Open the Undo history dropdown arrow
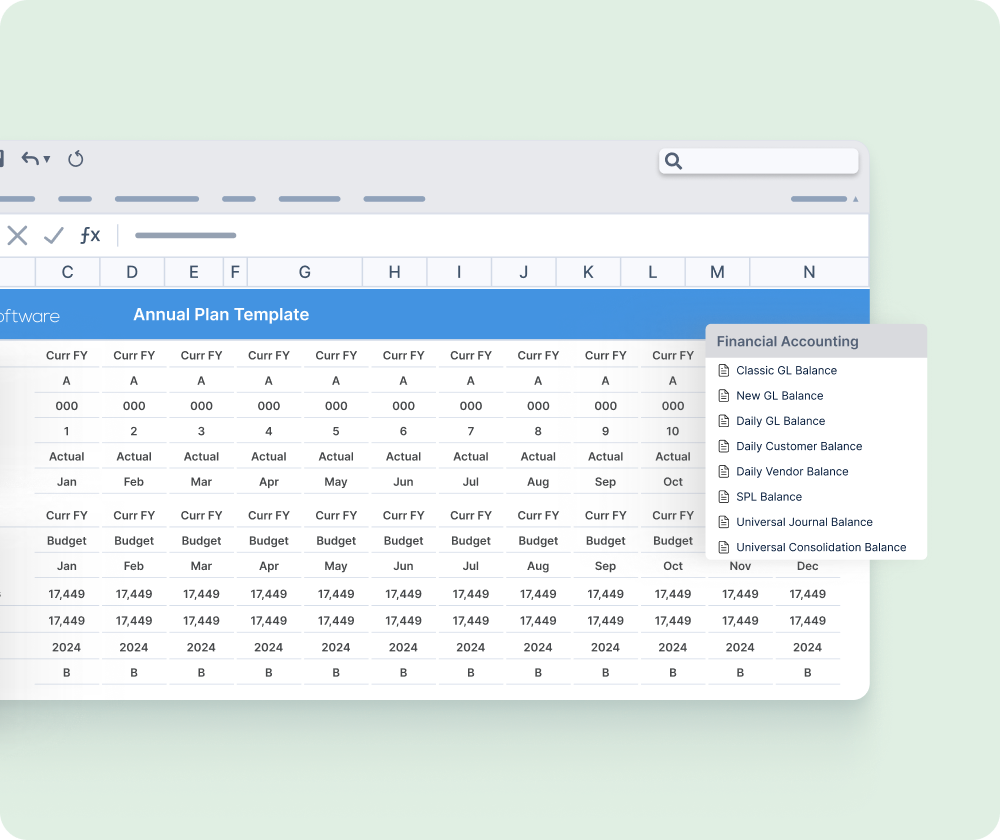Screen dimensions: 1000x840 (x=46, y=160)
